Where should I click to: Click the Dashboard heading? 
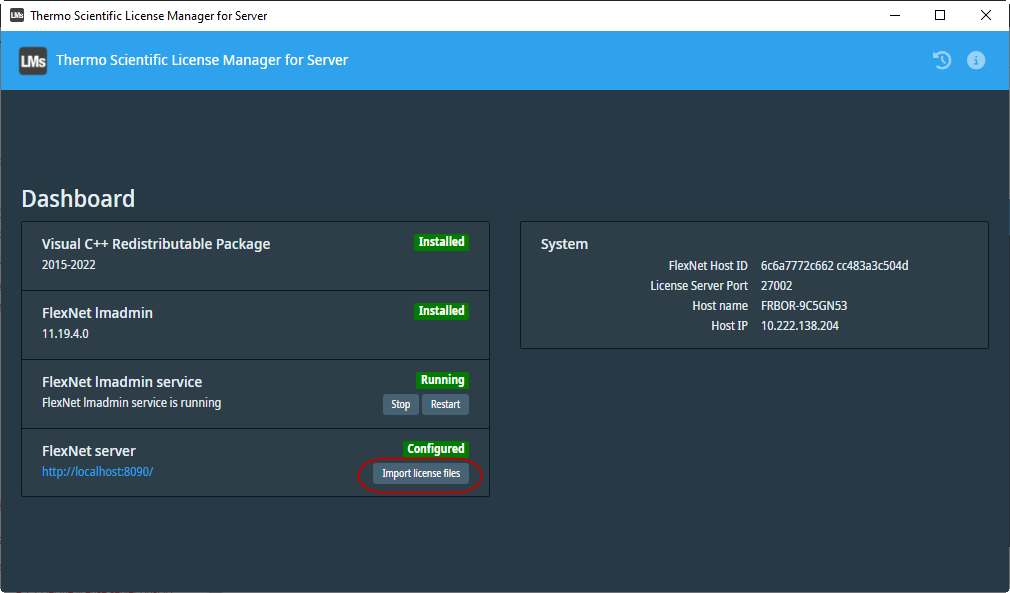click(x=78, y=198)
